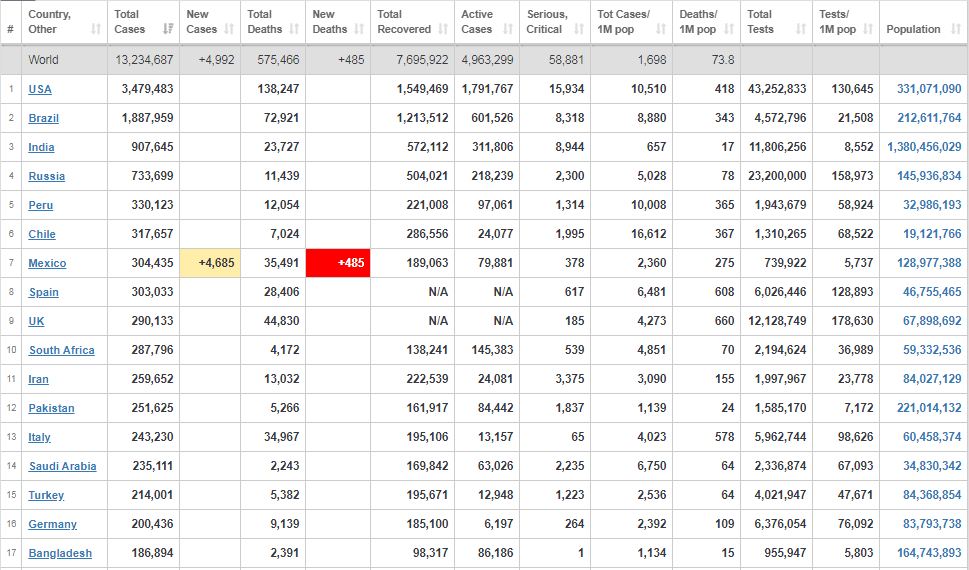Screen dimensions: 969x570
Task: Sort by Total Cases column arrows
Action: click(168, 29)
